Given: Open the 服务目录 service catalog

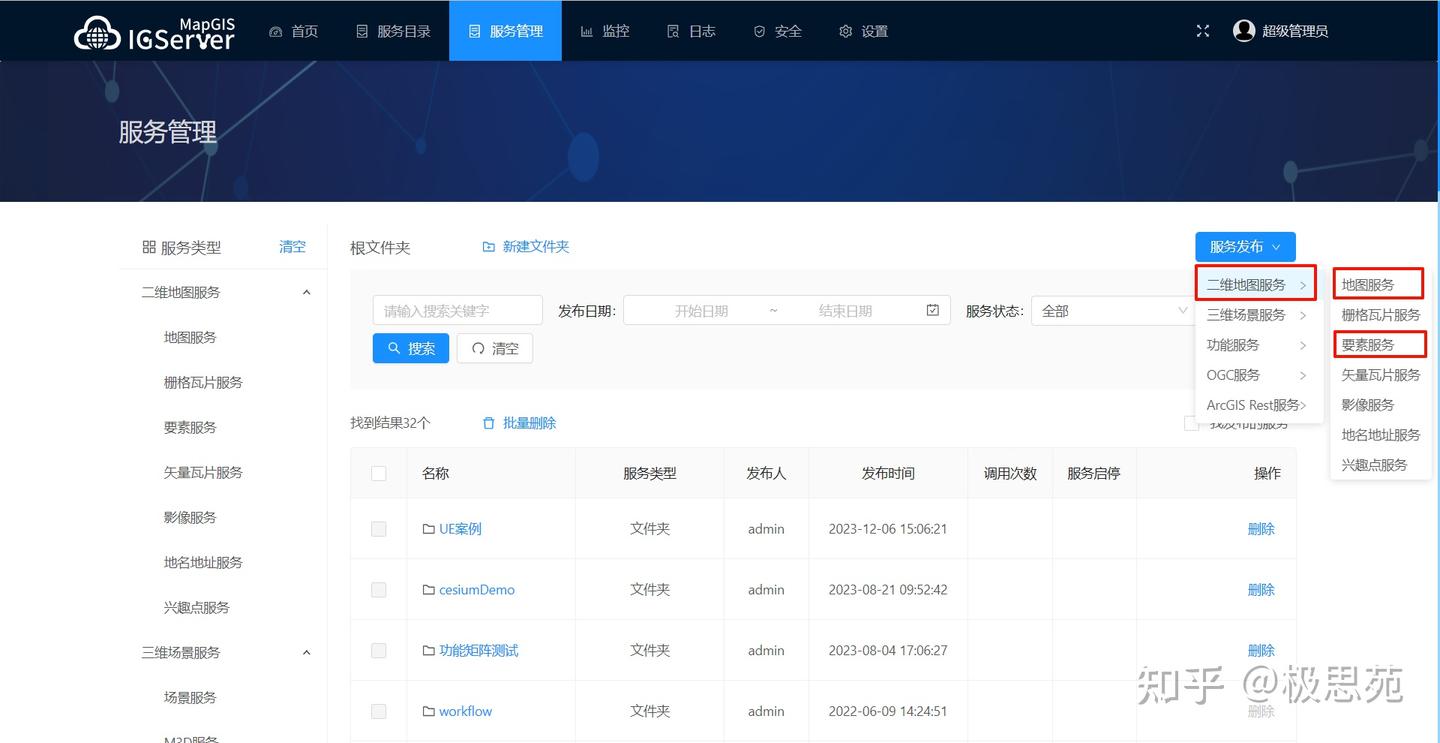Looking at the screenshot, I should pyautogui.click(x=392, y=31).
